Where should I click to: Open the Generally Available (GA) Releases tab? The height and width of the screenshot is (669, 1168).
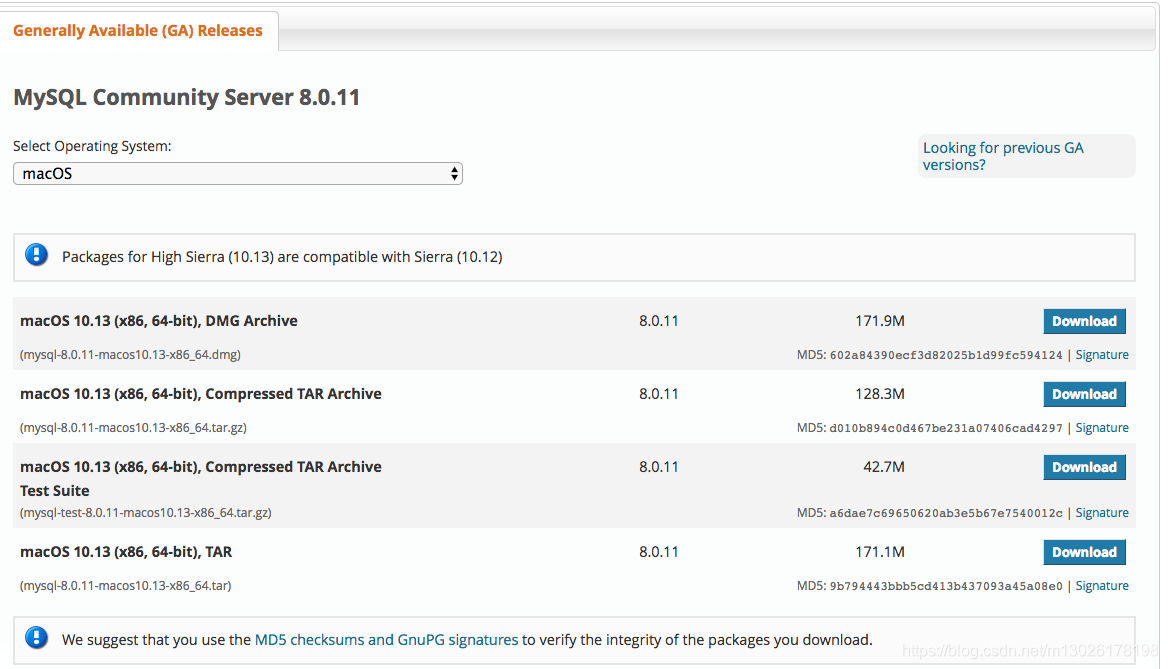coord(138,31)
